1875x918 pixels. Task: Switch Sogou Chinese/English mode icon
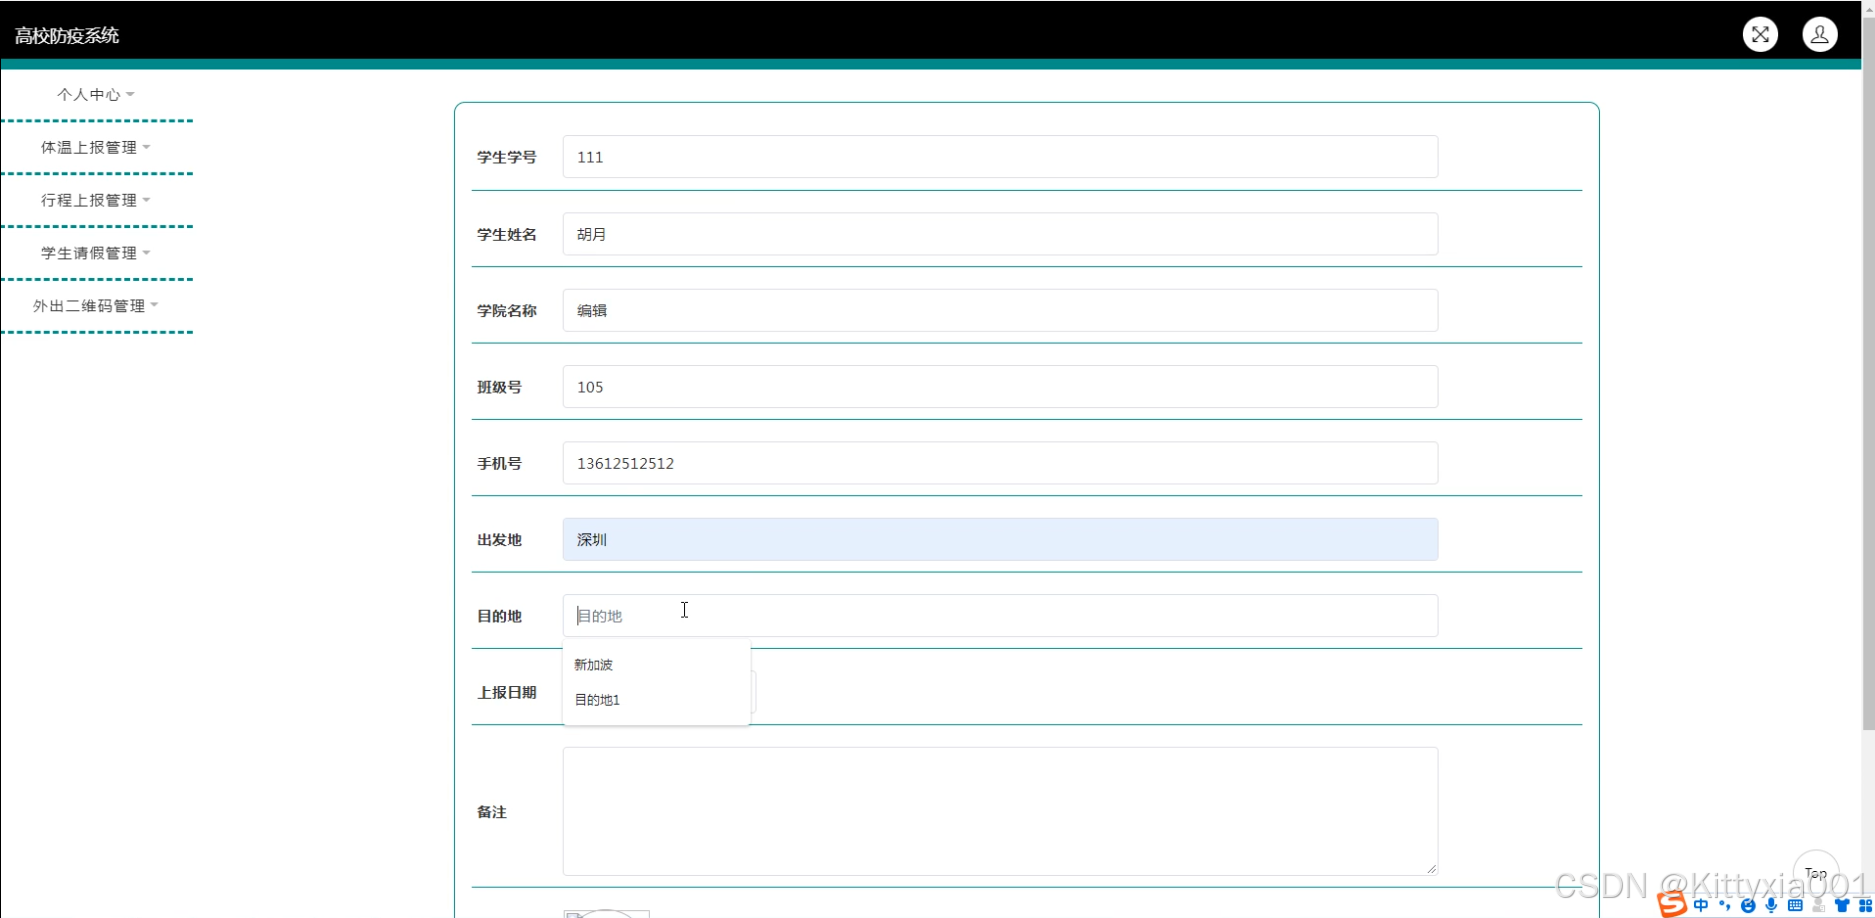tap(1701, 905)
